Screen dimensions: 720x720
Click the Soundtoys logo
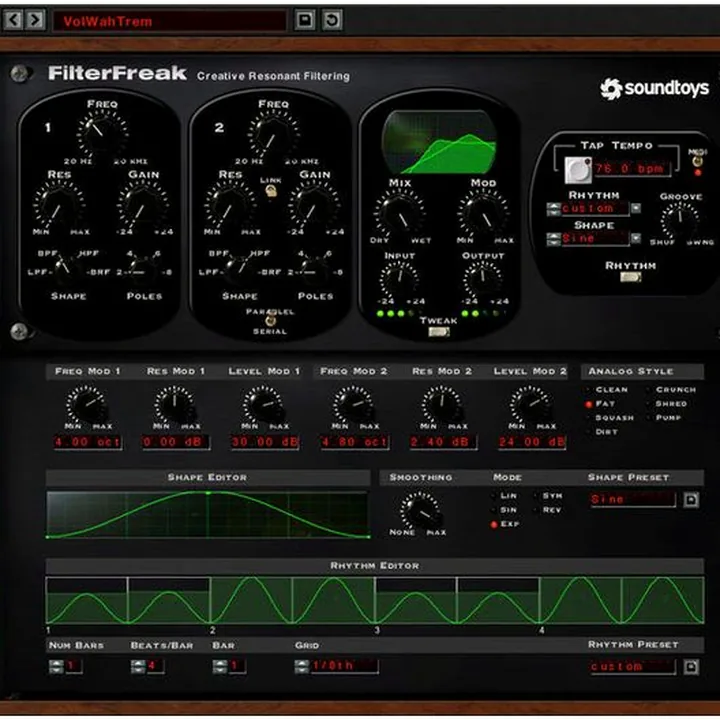point(655,88)
